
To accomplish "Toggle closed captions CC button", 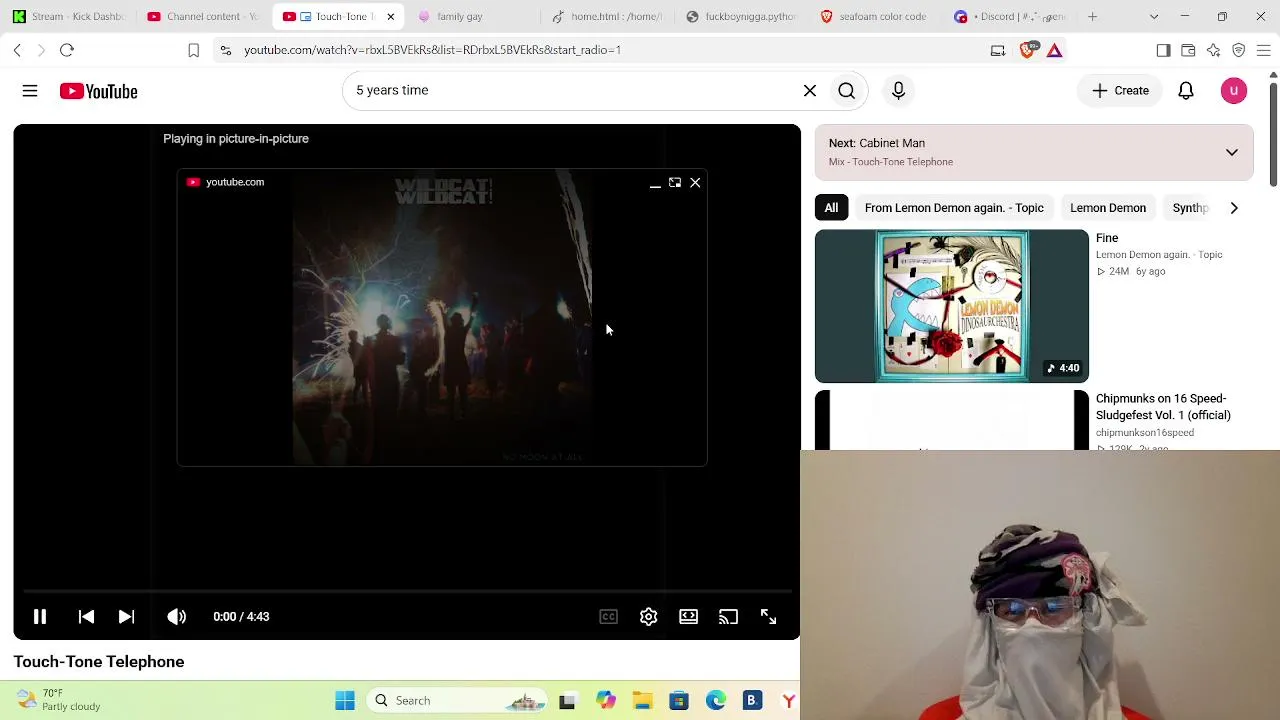I will tap(608, 617).
